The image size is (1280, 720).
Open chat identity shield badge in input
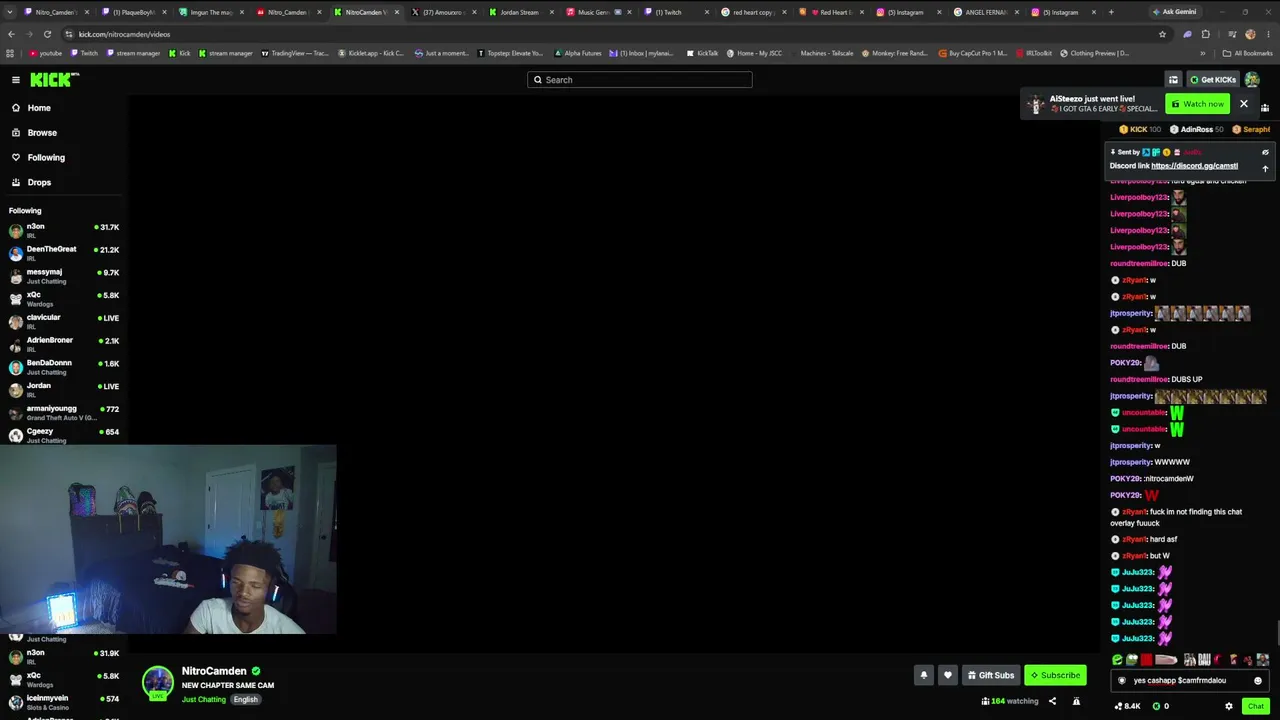click(1122, 681)
